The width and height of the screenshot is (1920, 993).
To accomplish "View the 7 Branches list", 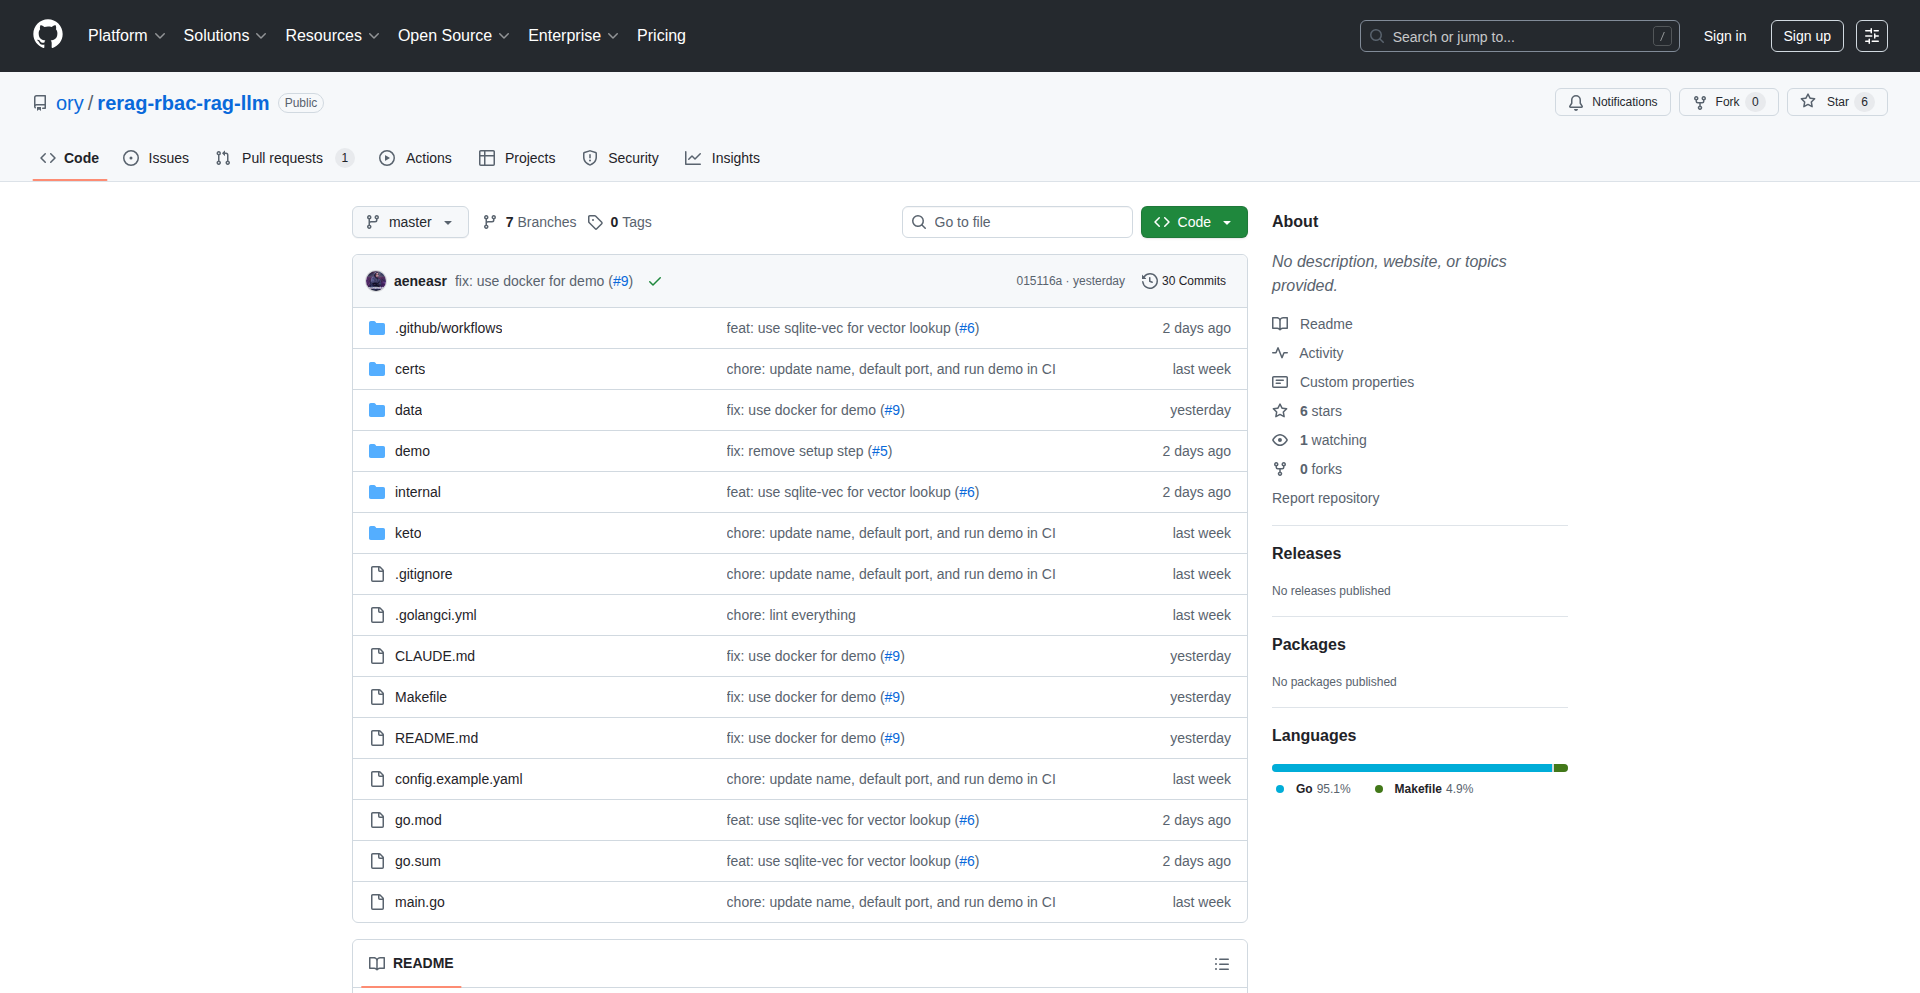I will pos(530,222).
